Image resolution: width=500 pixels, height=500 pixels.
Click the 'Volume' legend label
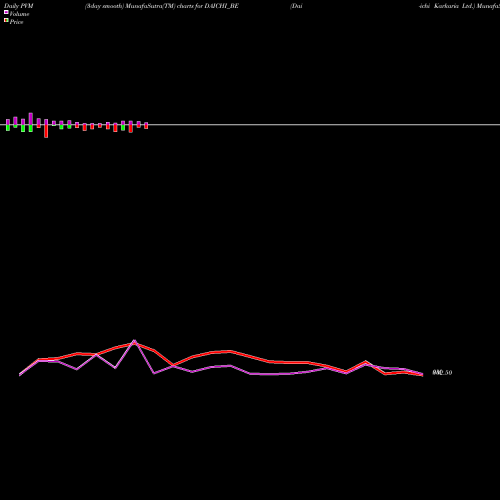19,14
